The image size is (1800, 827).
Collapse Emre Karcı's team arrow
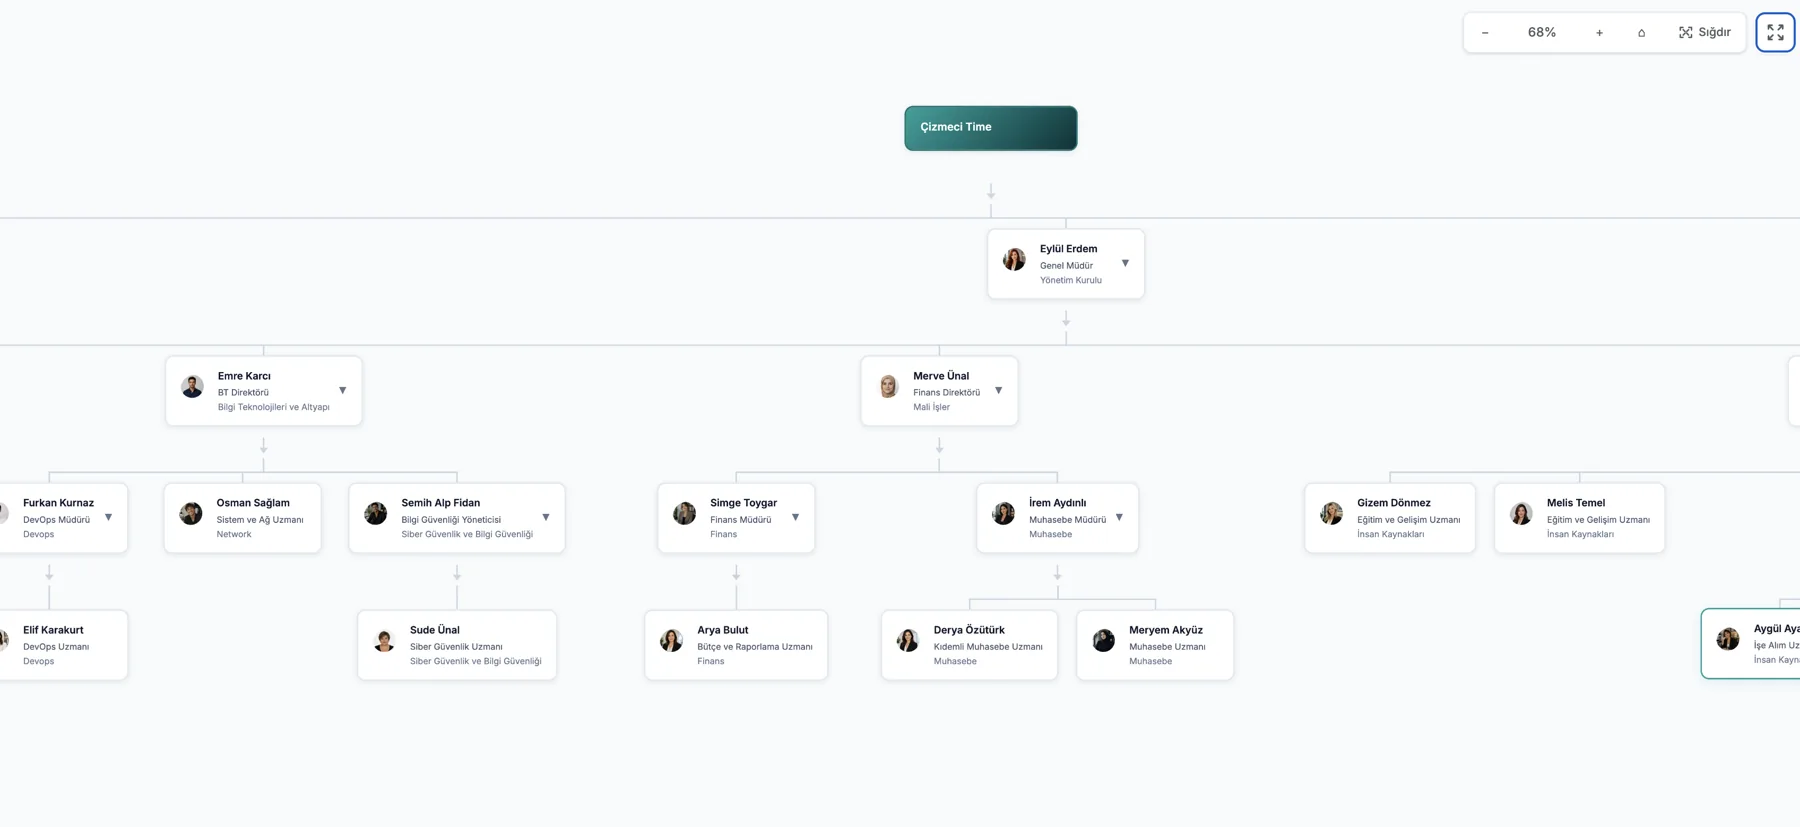[342, 391]
